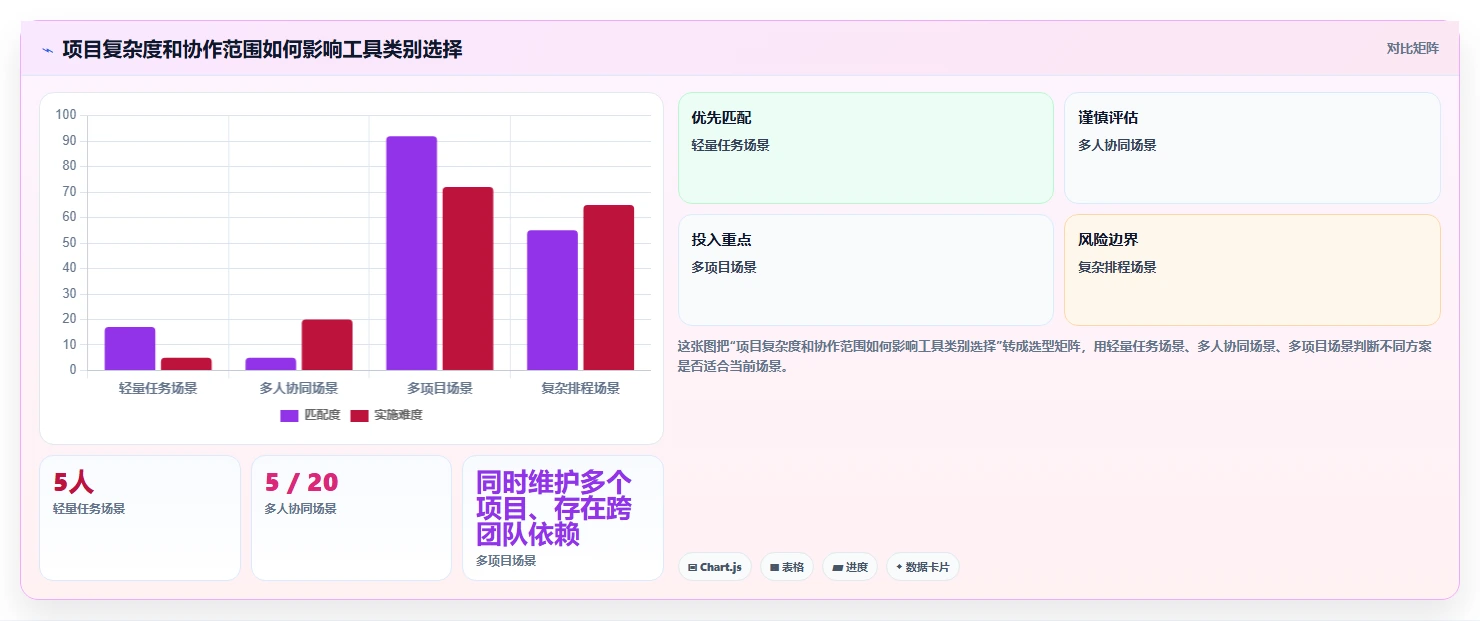Click the title 项目复杂度和协作范围如何影响工具类别选择

click(x=262, y=49)
